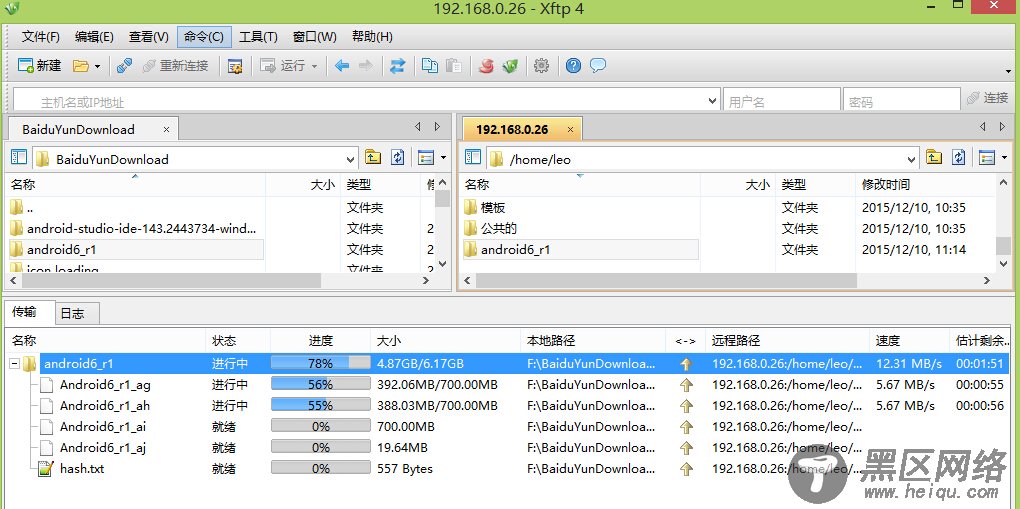Open the 命令(C) menu

pos(204,36)
